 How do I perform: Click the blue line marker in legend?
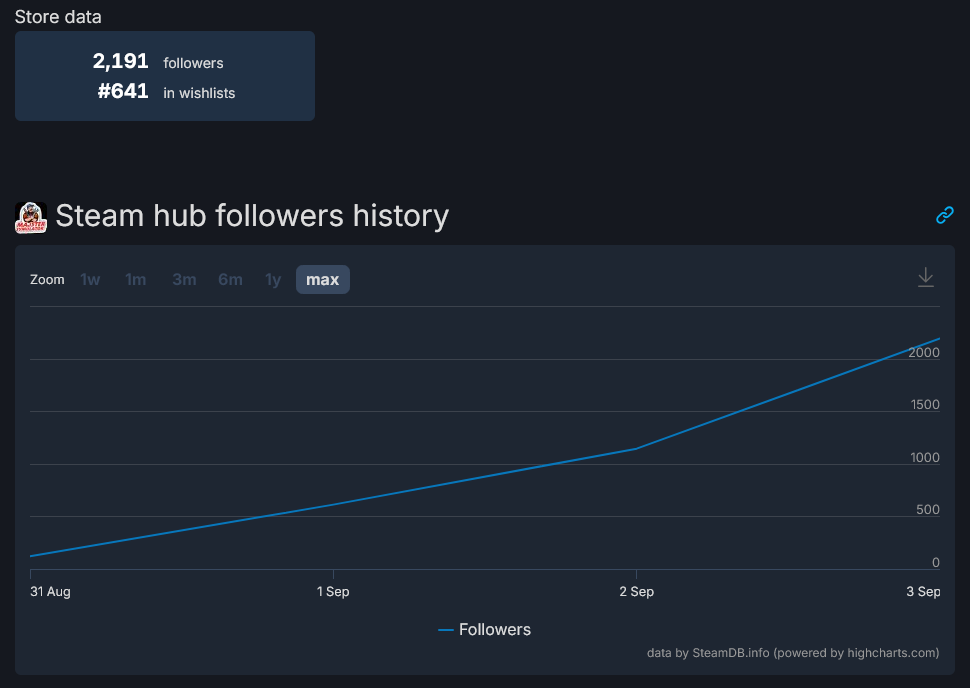(x=446, y=630)
